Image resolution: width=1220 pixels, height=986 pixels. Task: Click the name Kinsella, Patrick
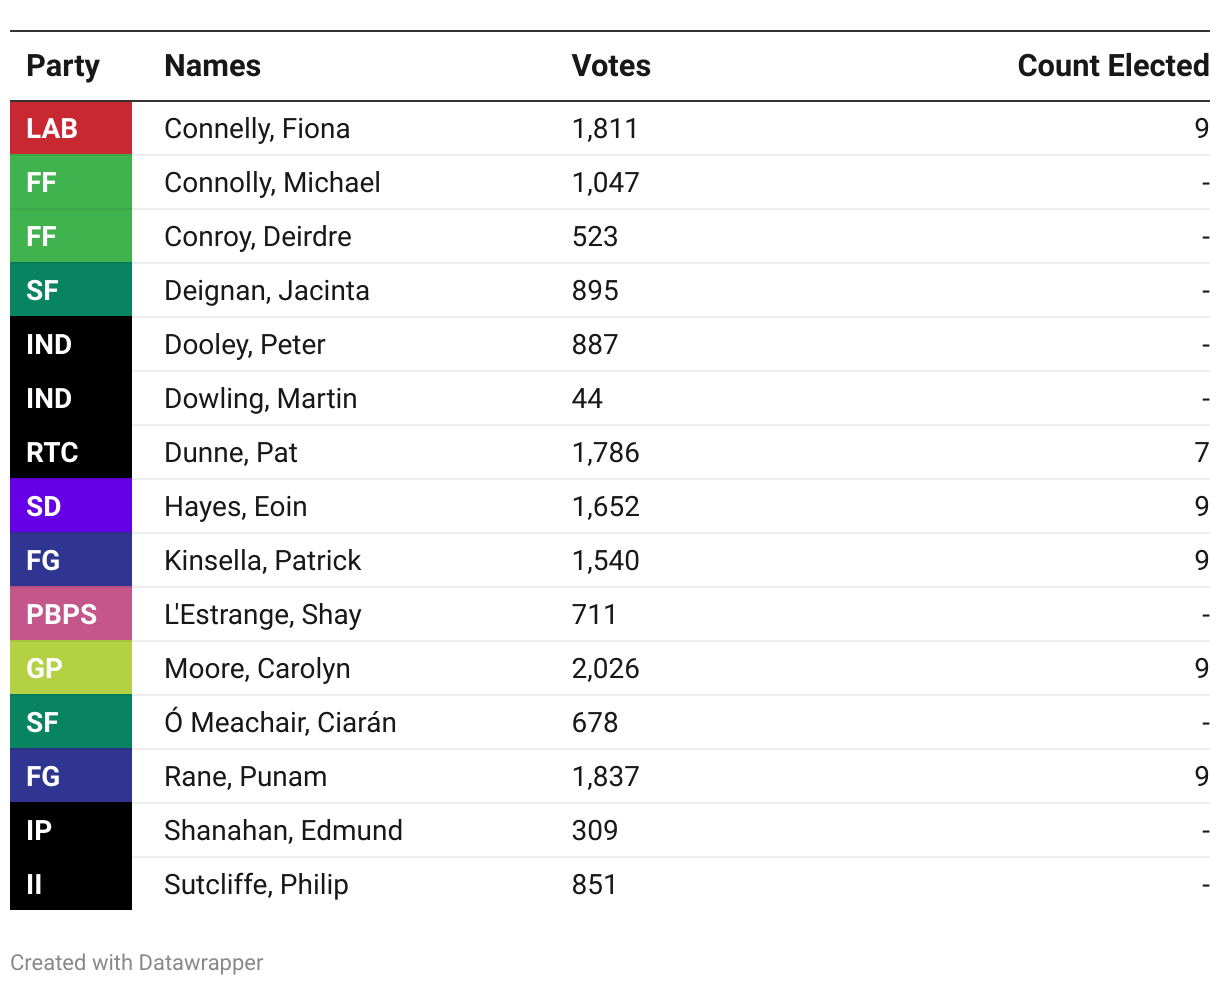[x=262, y=561]
